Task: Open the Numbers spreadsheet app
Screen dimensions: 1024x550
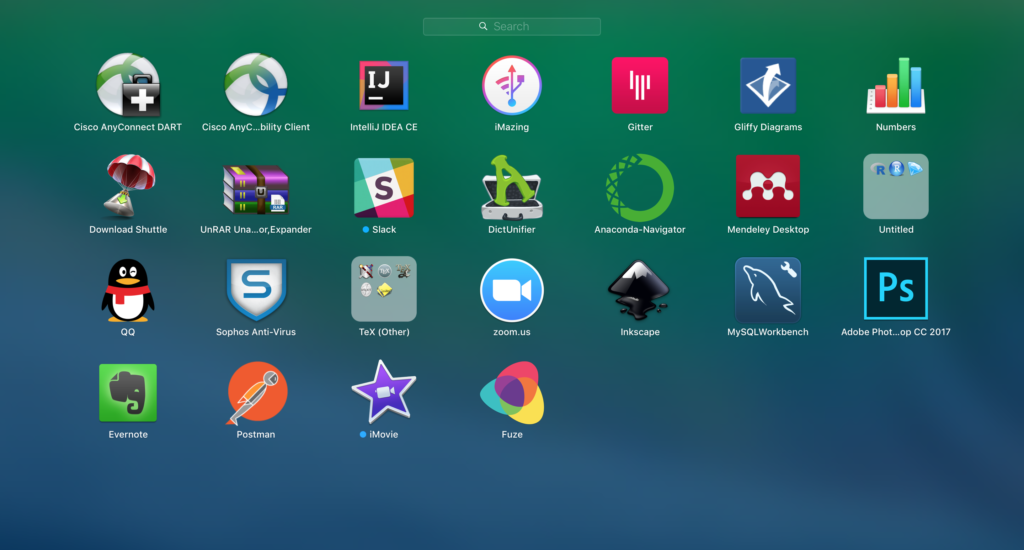Action: coord(896,86)
